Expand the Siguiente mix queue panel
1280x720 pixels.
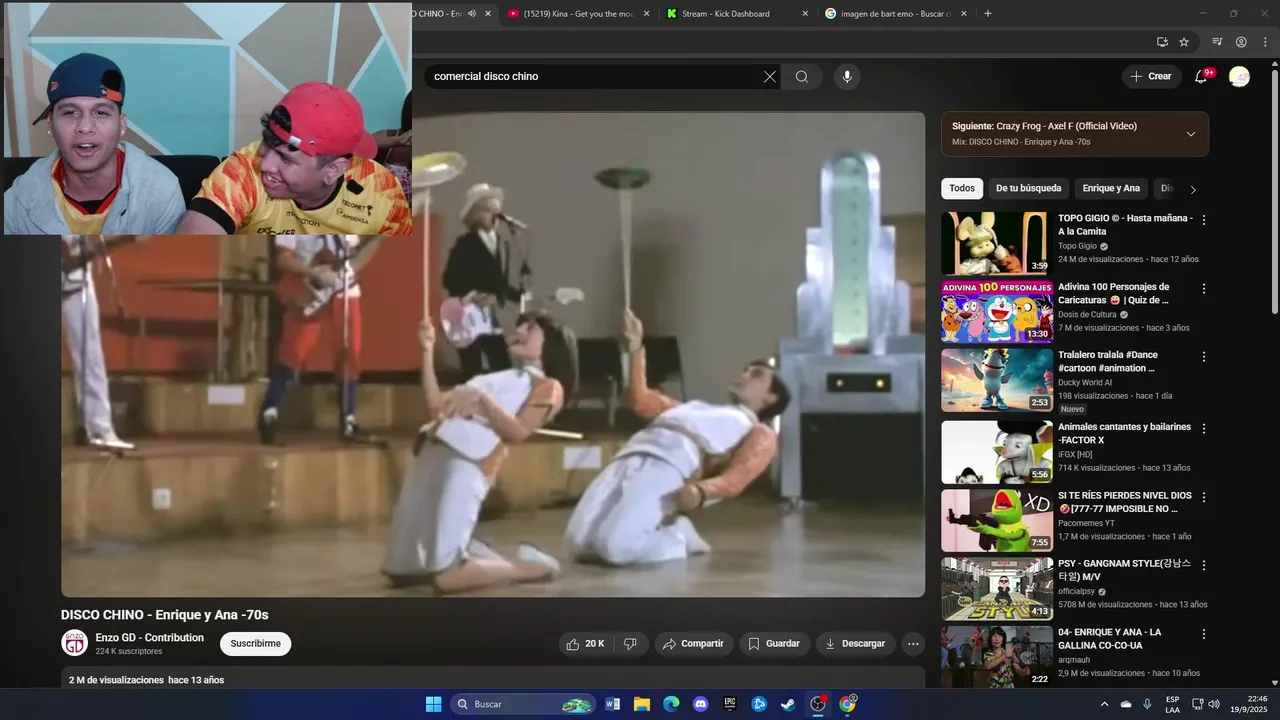pos(1190,134)
